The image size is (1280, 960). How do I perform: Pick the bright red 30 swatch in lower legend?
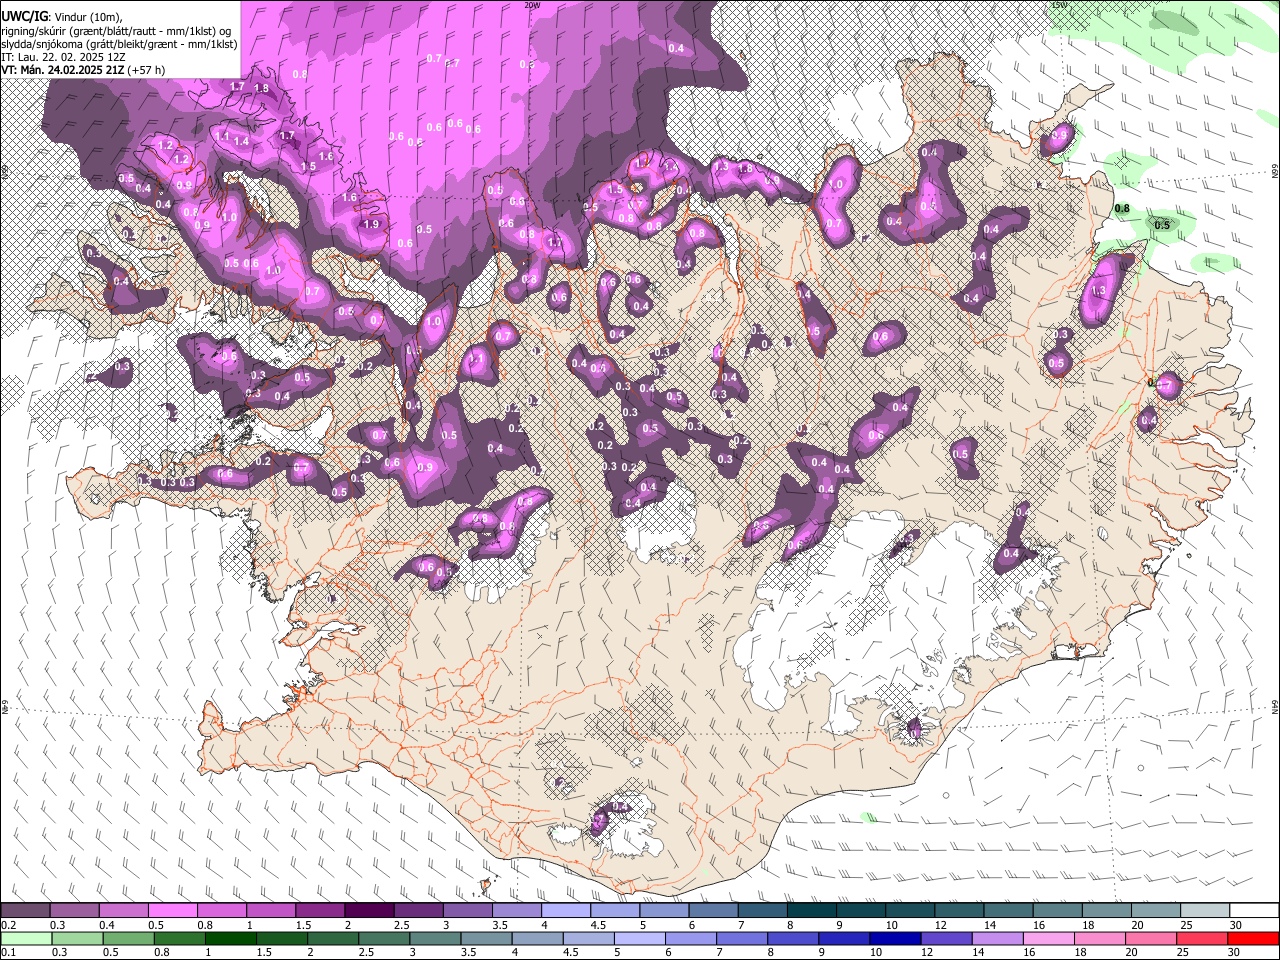(x=1254, y=939)
